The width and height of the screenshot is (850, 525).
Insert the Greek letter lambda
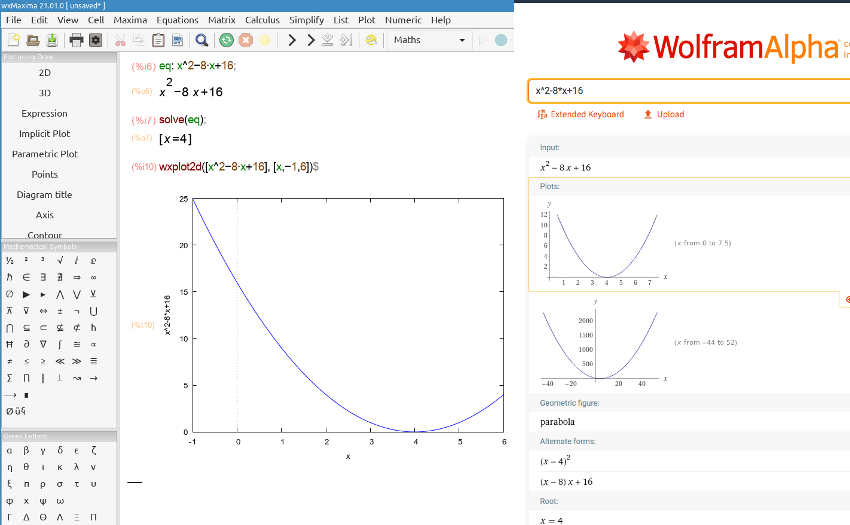click(x=76, y=467)
